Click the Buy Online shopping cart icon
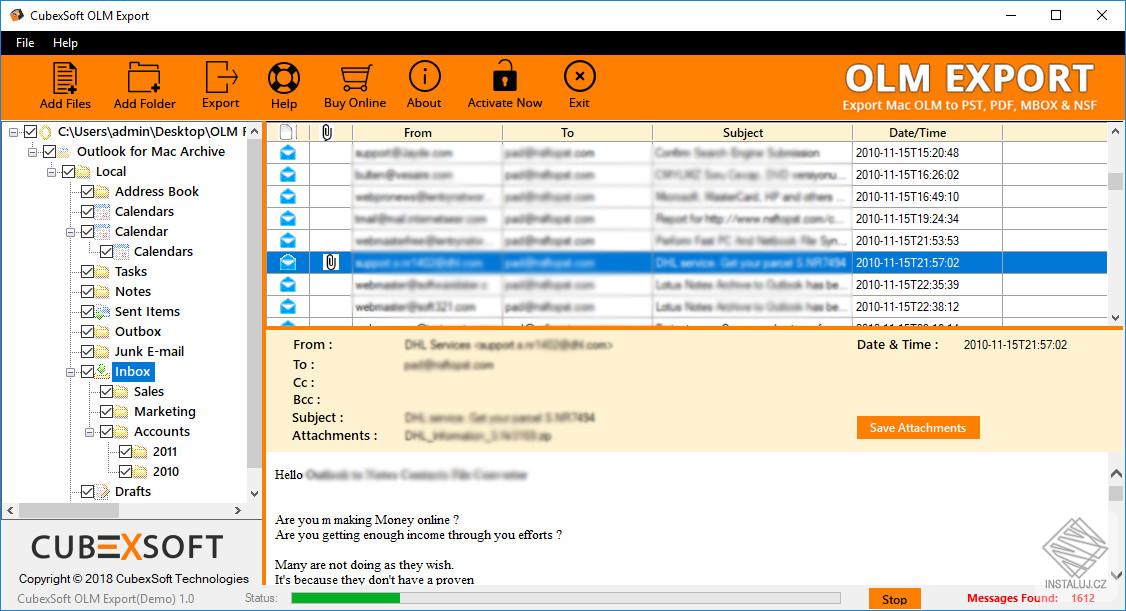The image size is (1126, 611). 355,75
